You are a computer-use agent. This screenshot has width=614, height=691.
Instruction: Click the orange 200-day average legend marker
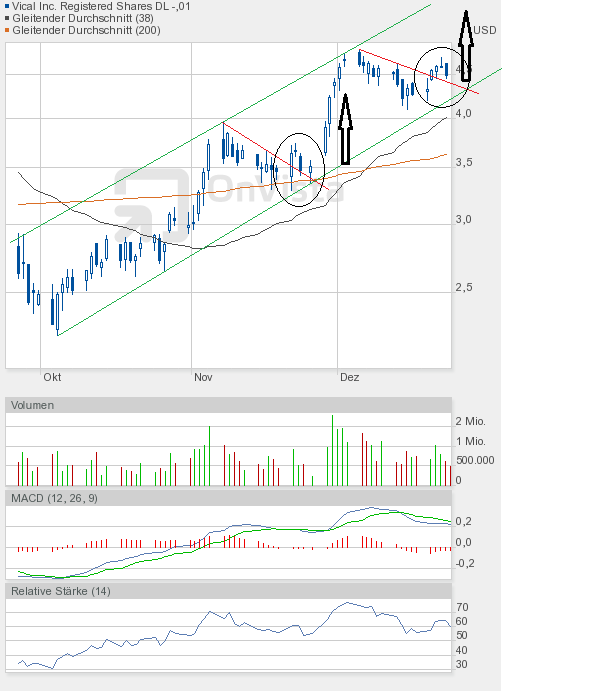click(9, 30)
